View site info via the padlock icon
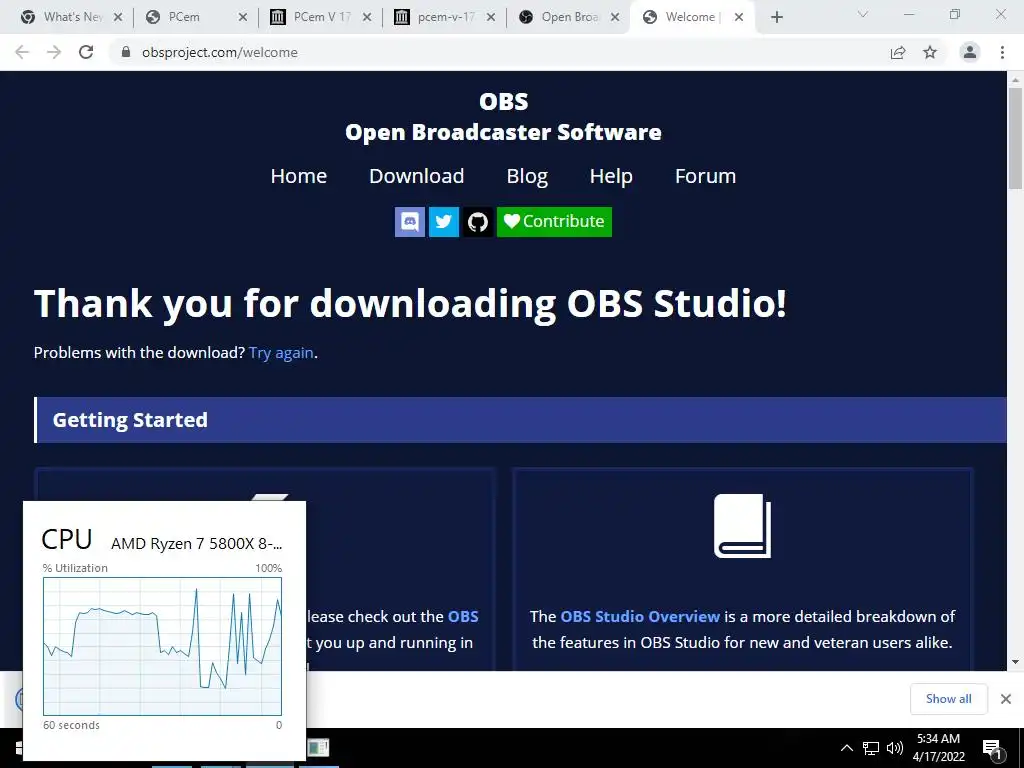Screen dimensions: 1024x768 (126, 52)
